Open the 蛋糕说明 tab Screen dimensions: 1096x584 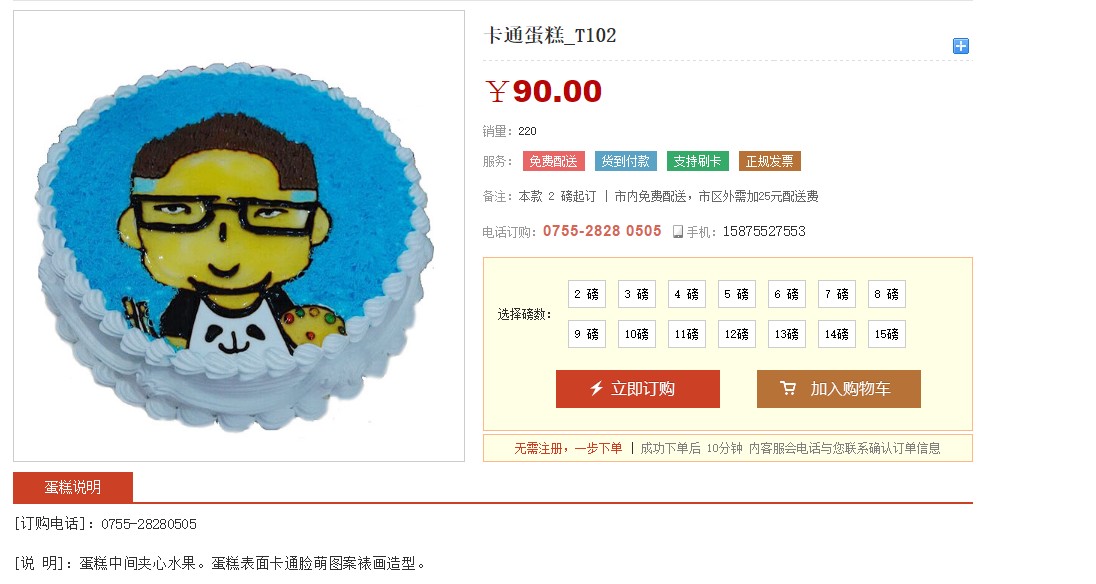point(73,487)
